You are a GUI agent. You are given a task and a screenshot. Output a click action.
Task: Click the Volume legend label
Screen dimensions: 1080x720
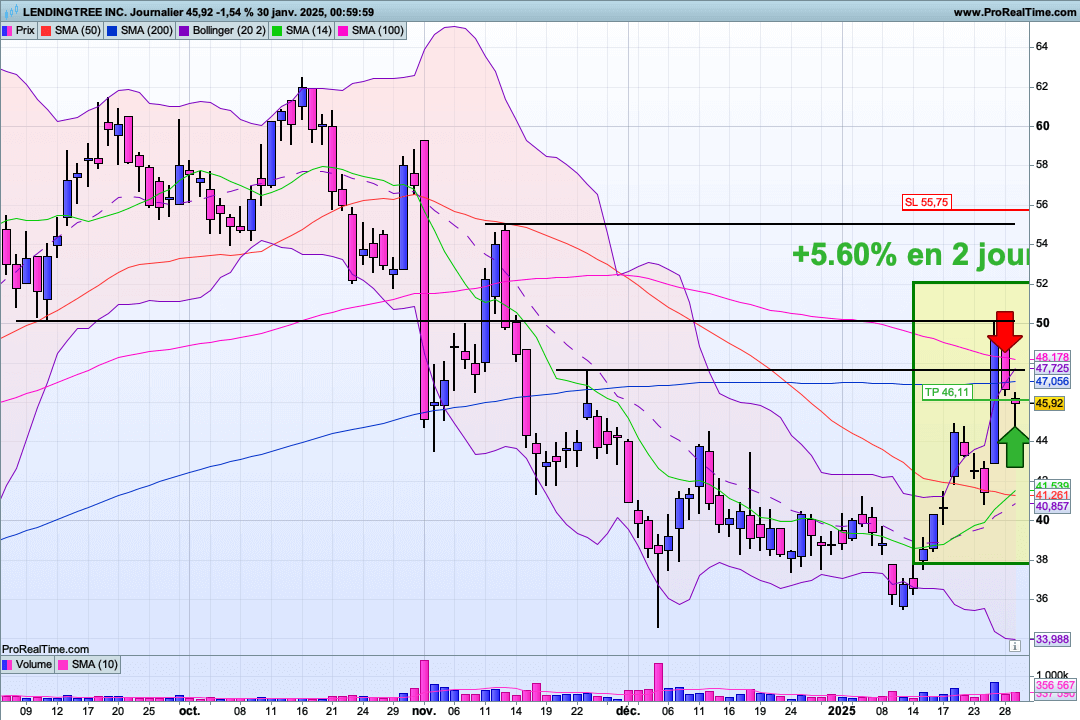[33, 664]
